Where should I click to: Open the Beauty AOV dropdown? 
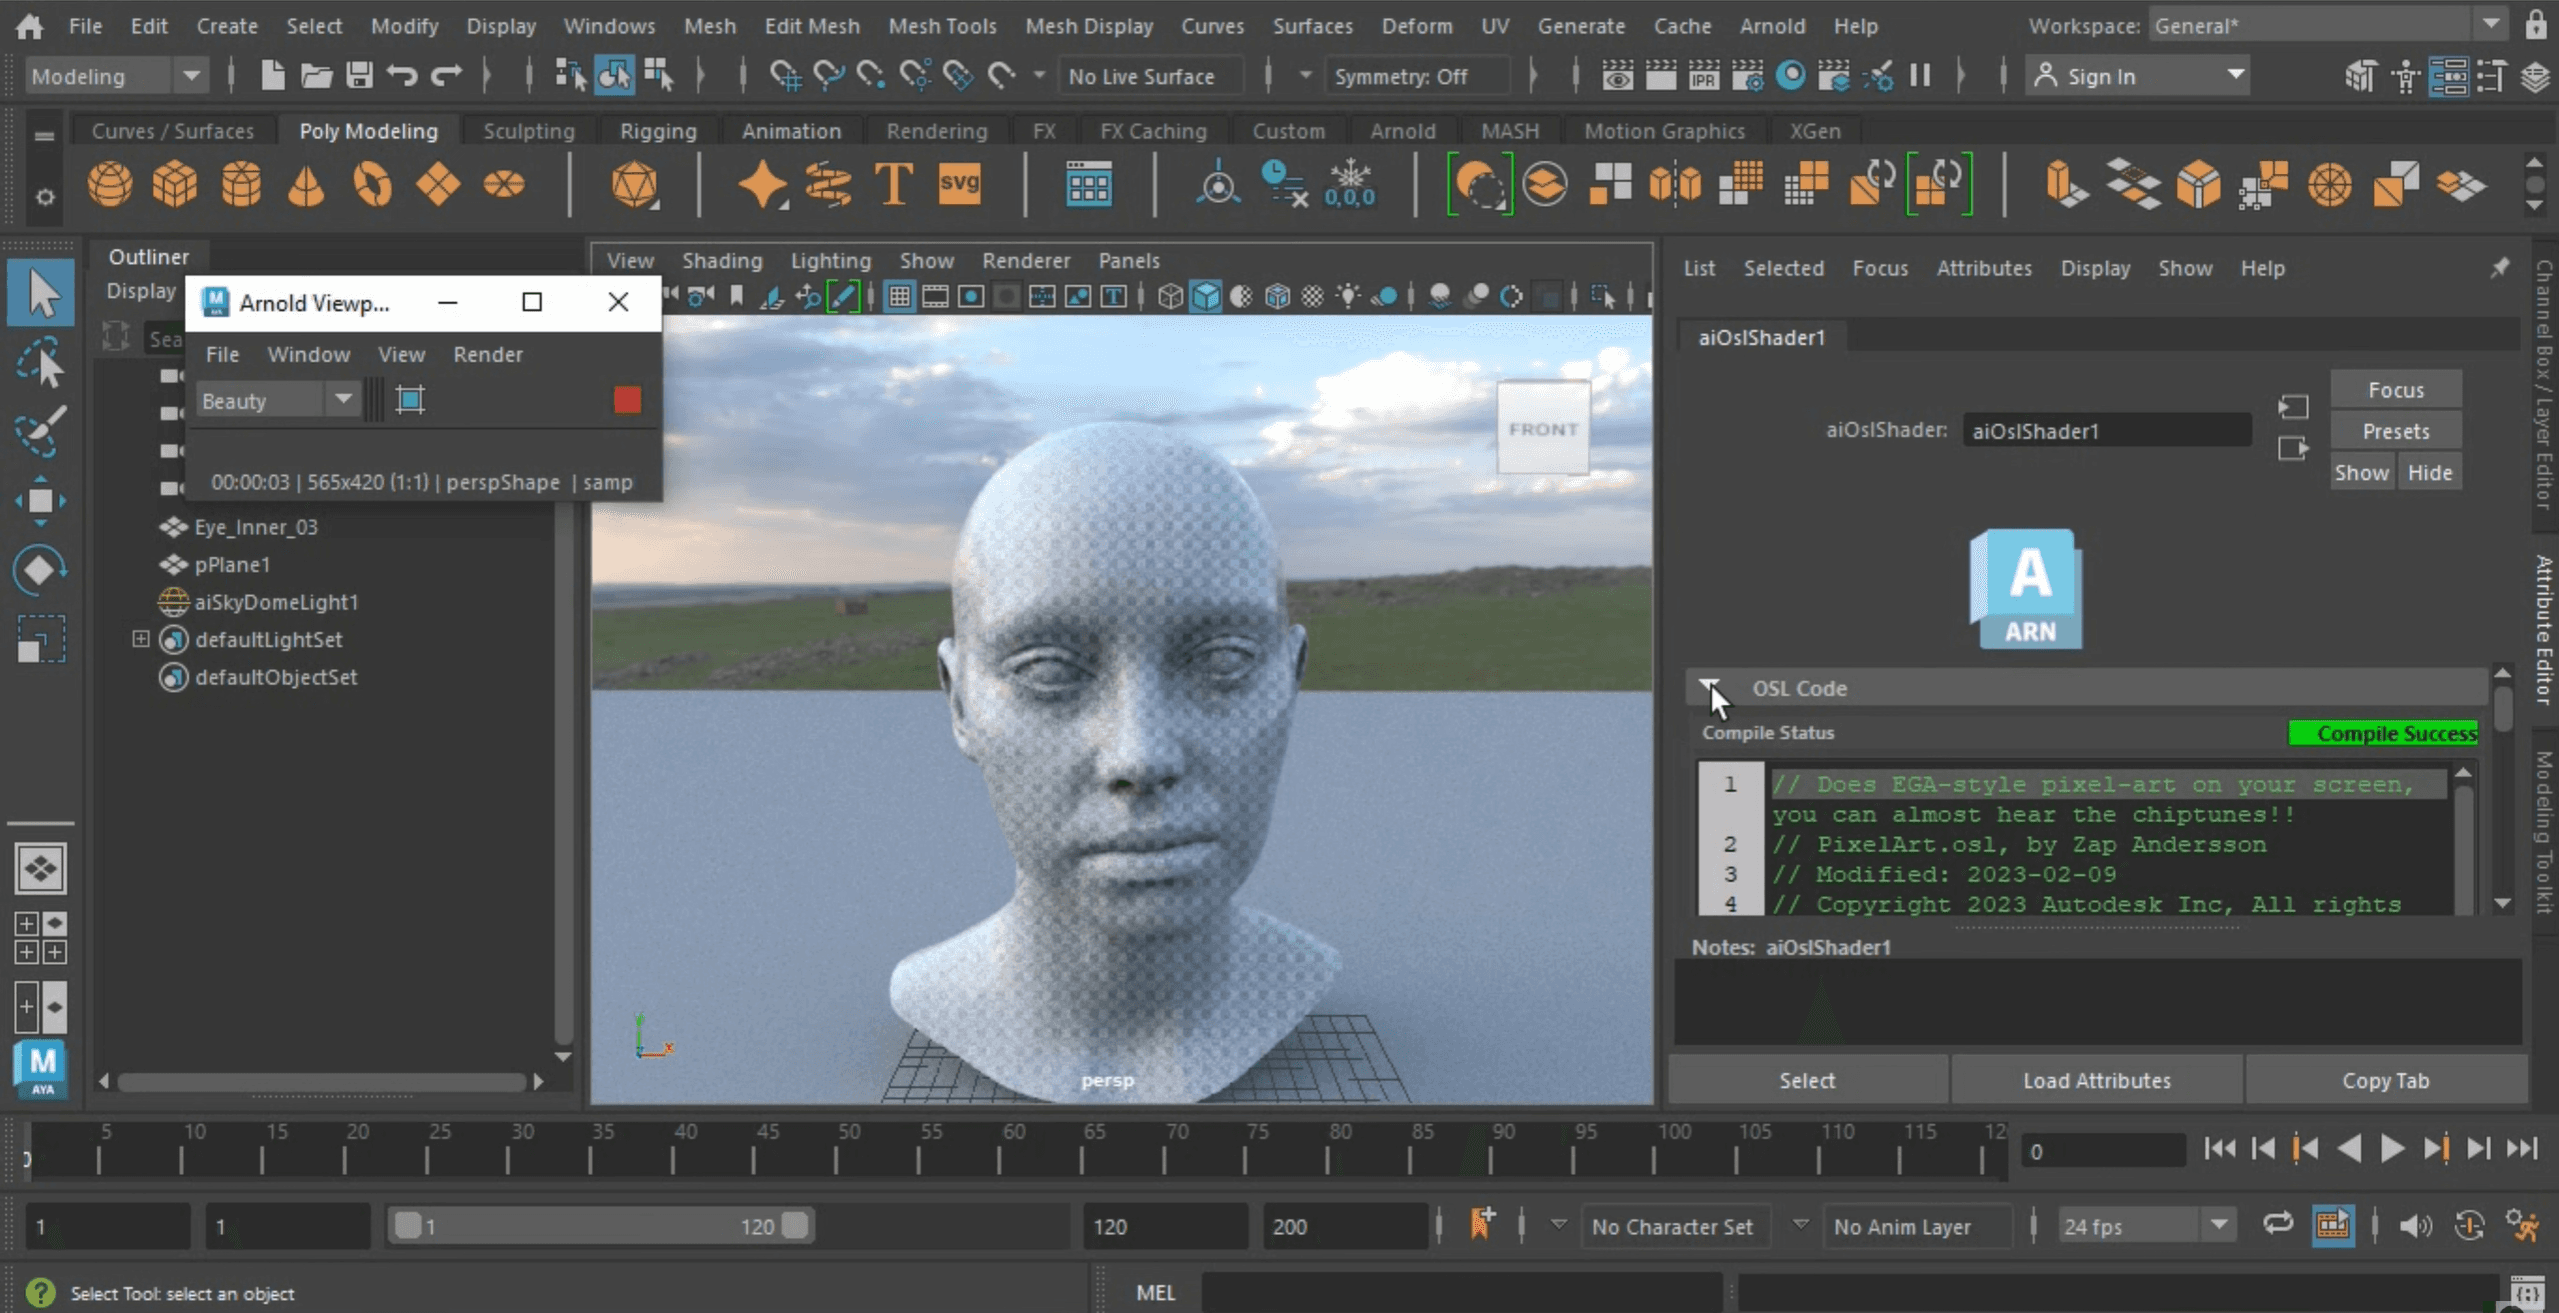tap(343, 400)
